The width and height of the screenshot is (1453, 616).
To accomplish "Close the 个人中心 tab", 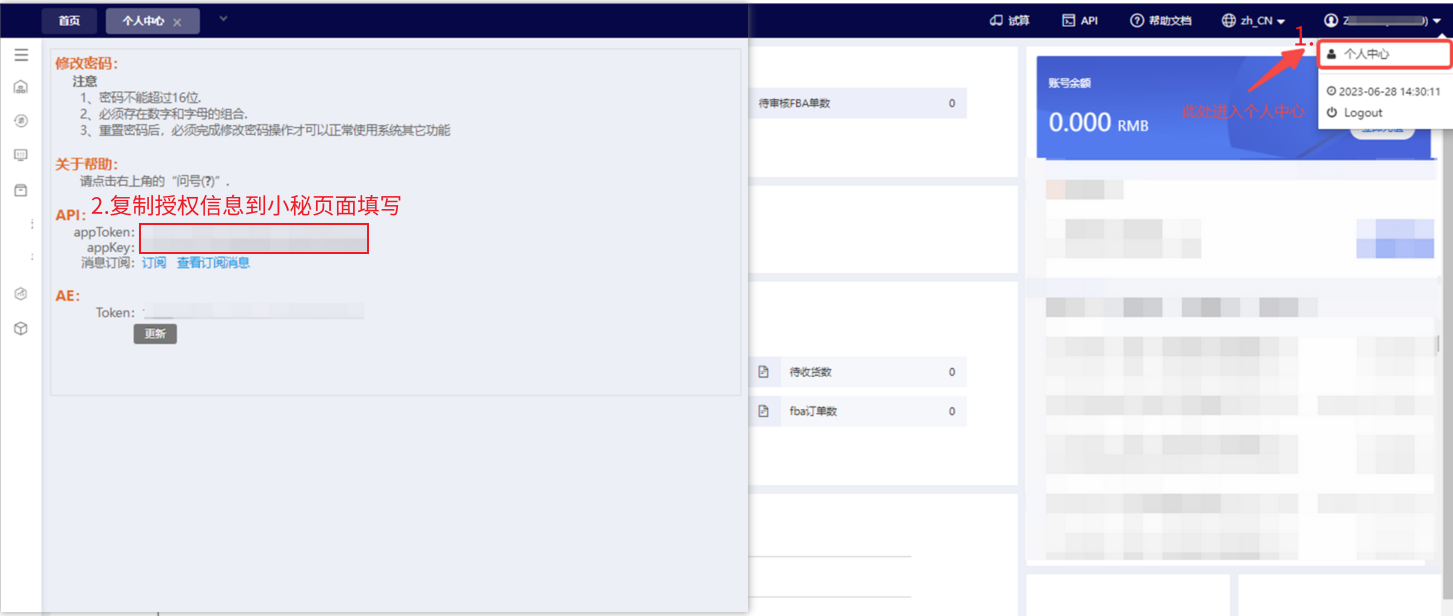I will 178,22.
